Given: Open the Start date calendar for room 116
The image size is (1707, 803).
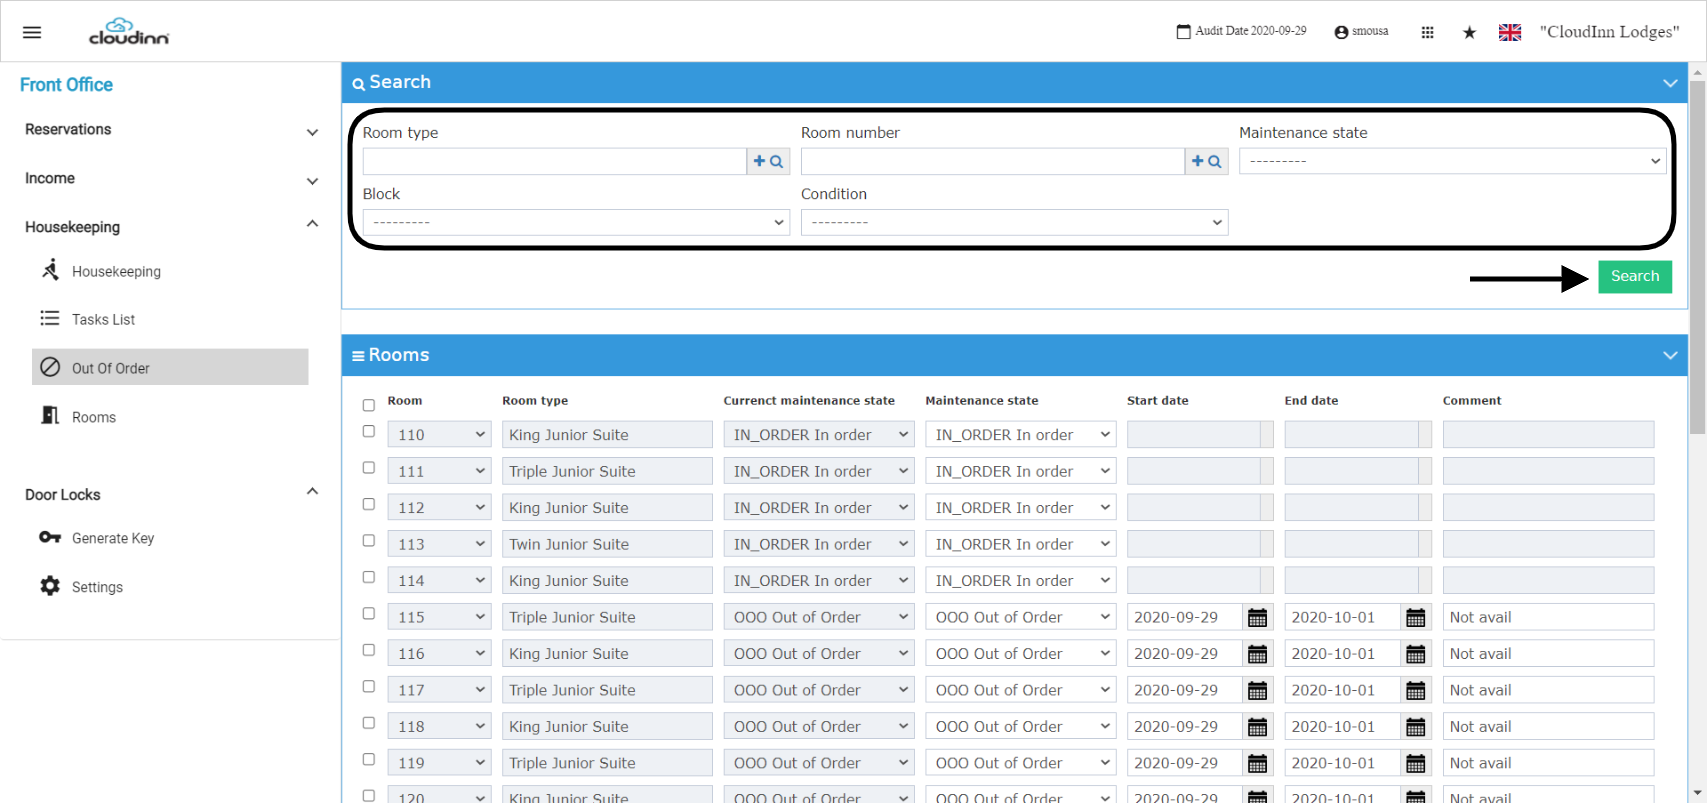Looking at the screenshot, I should point(1257,654).
